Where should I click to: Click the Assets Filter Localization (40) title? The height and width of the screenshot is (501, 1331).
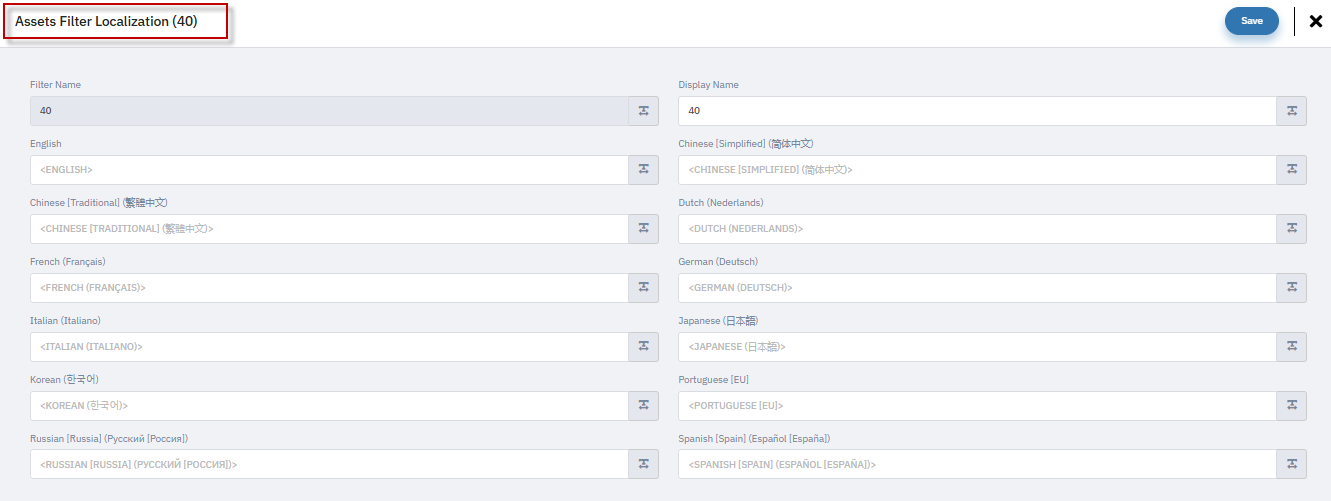tap(106, 21)
